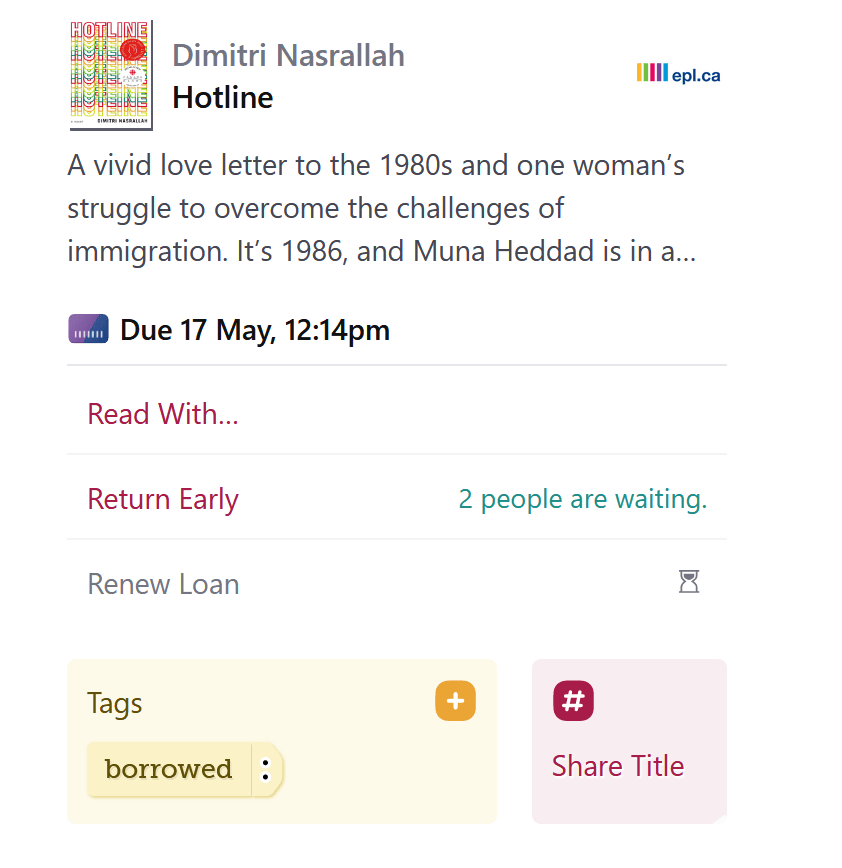
Task: Click the crimson hashtag icon
Action: (x=573, y=701)
